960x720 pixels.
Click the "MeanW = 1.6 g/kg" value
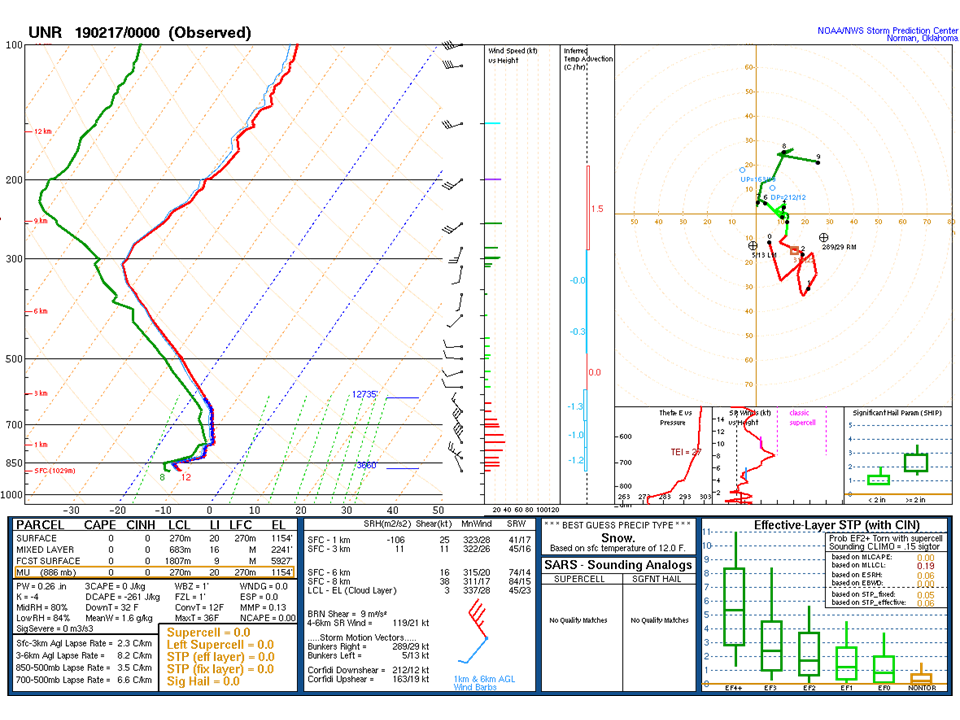[119, 618]
